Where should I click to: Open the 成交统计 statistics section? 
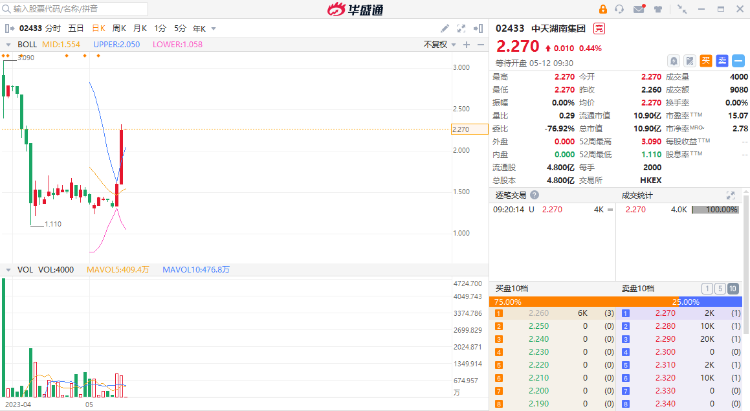[637, 195]
